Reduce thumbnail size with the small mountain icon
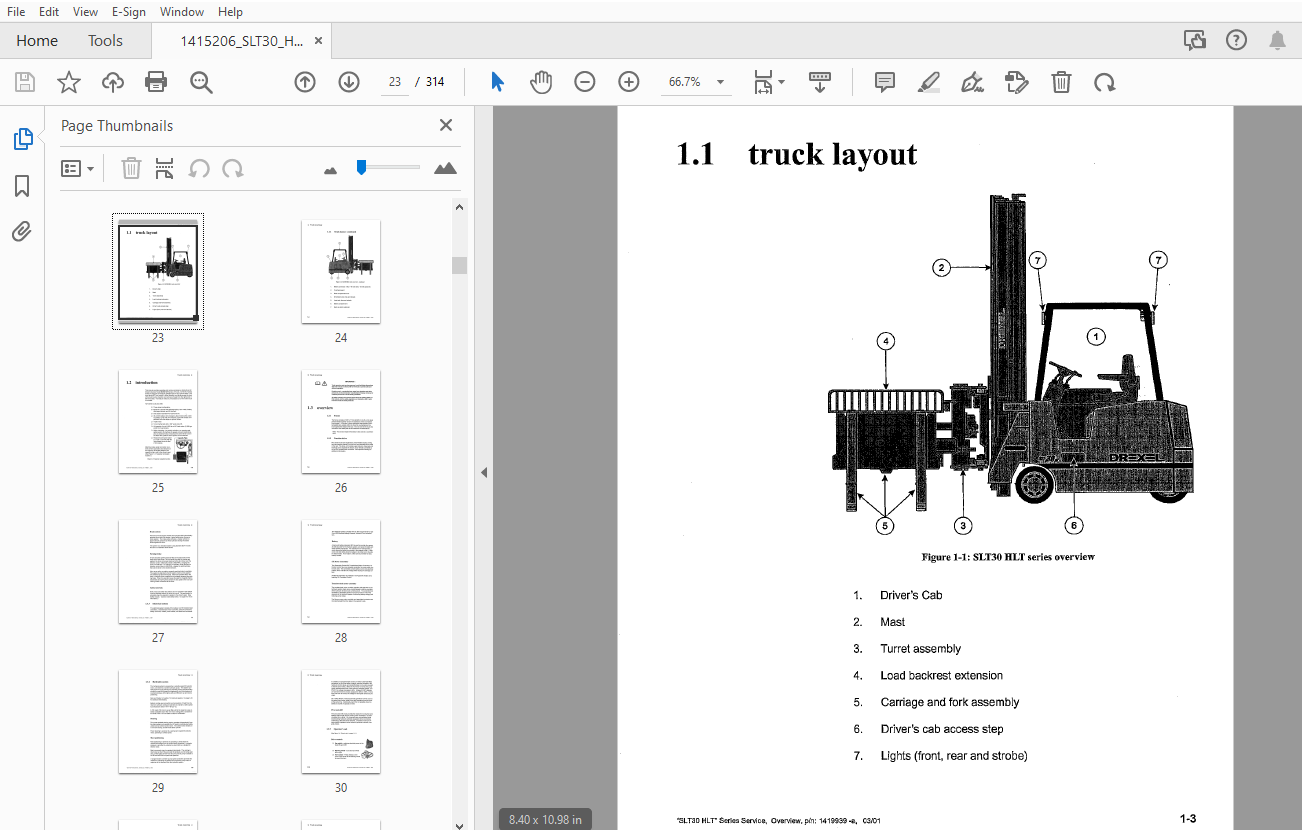The height and width of the screenshot is (830, 1302). (x=331, y=170)
